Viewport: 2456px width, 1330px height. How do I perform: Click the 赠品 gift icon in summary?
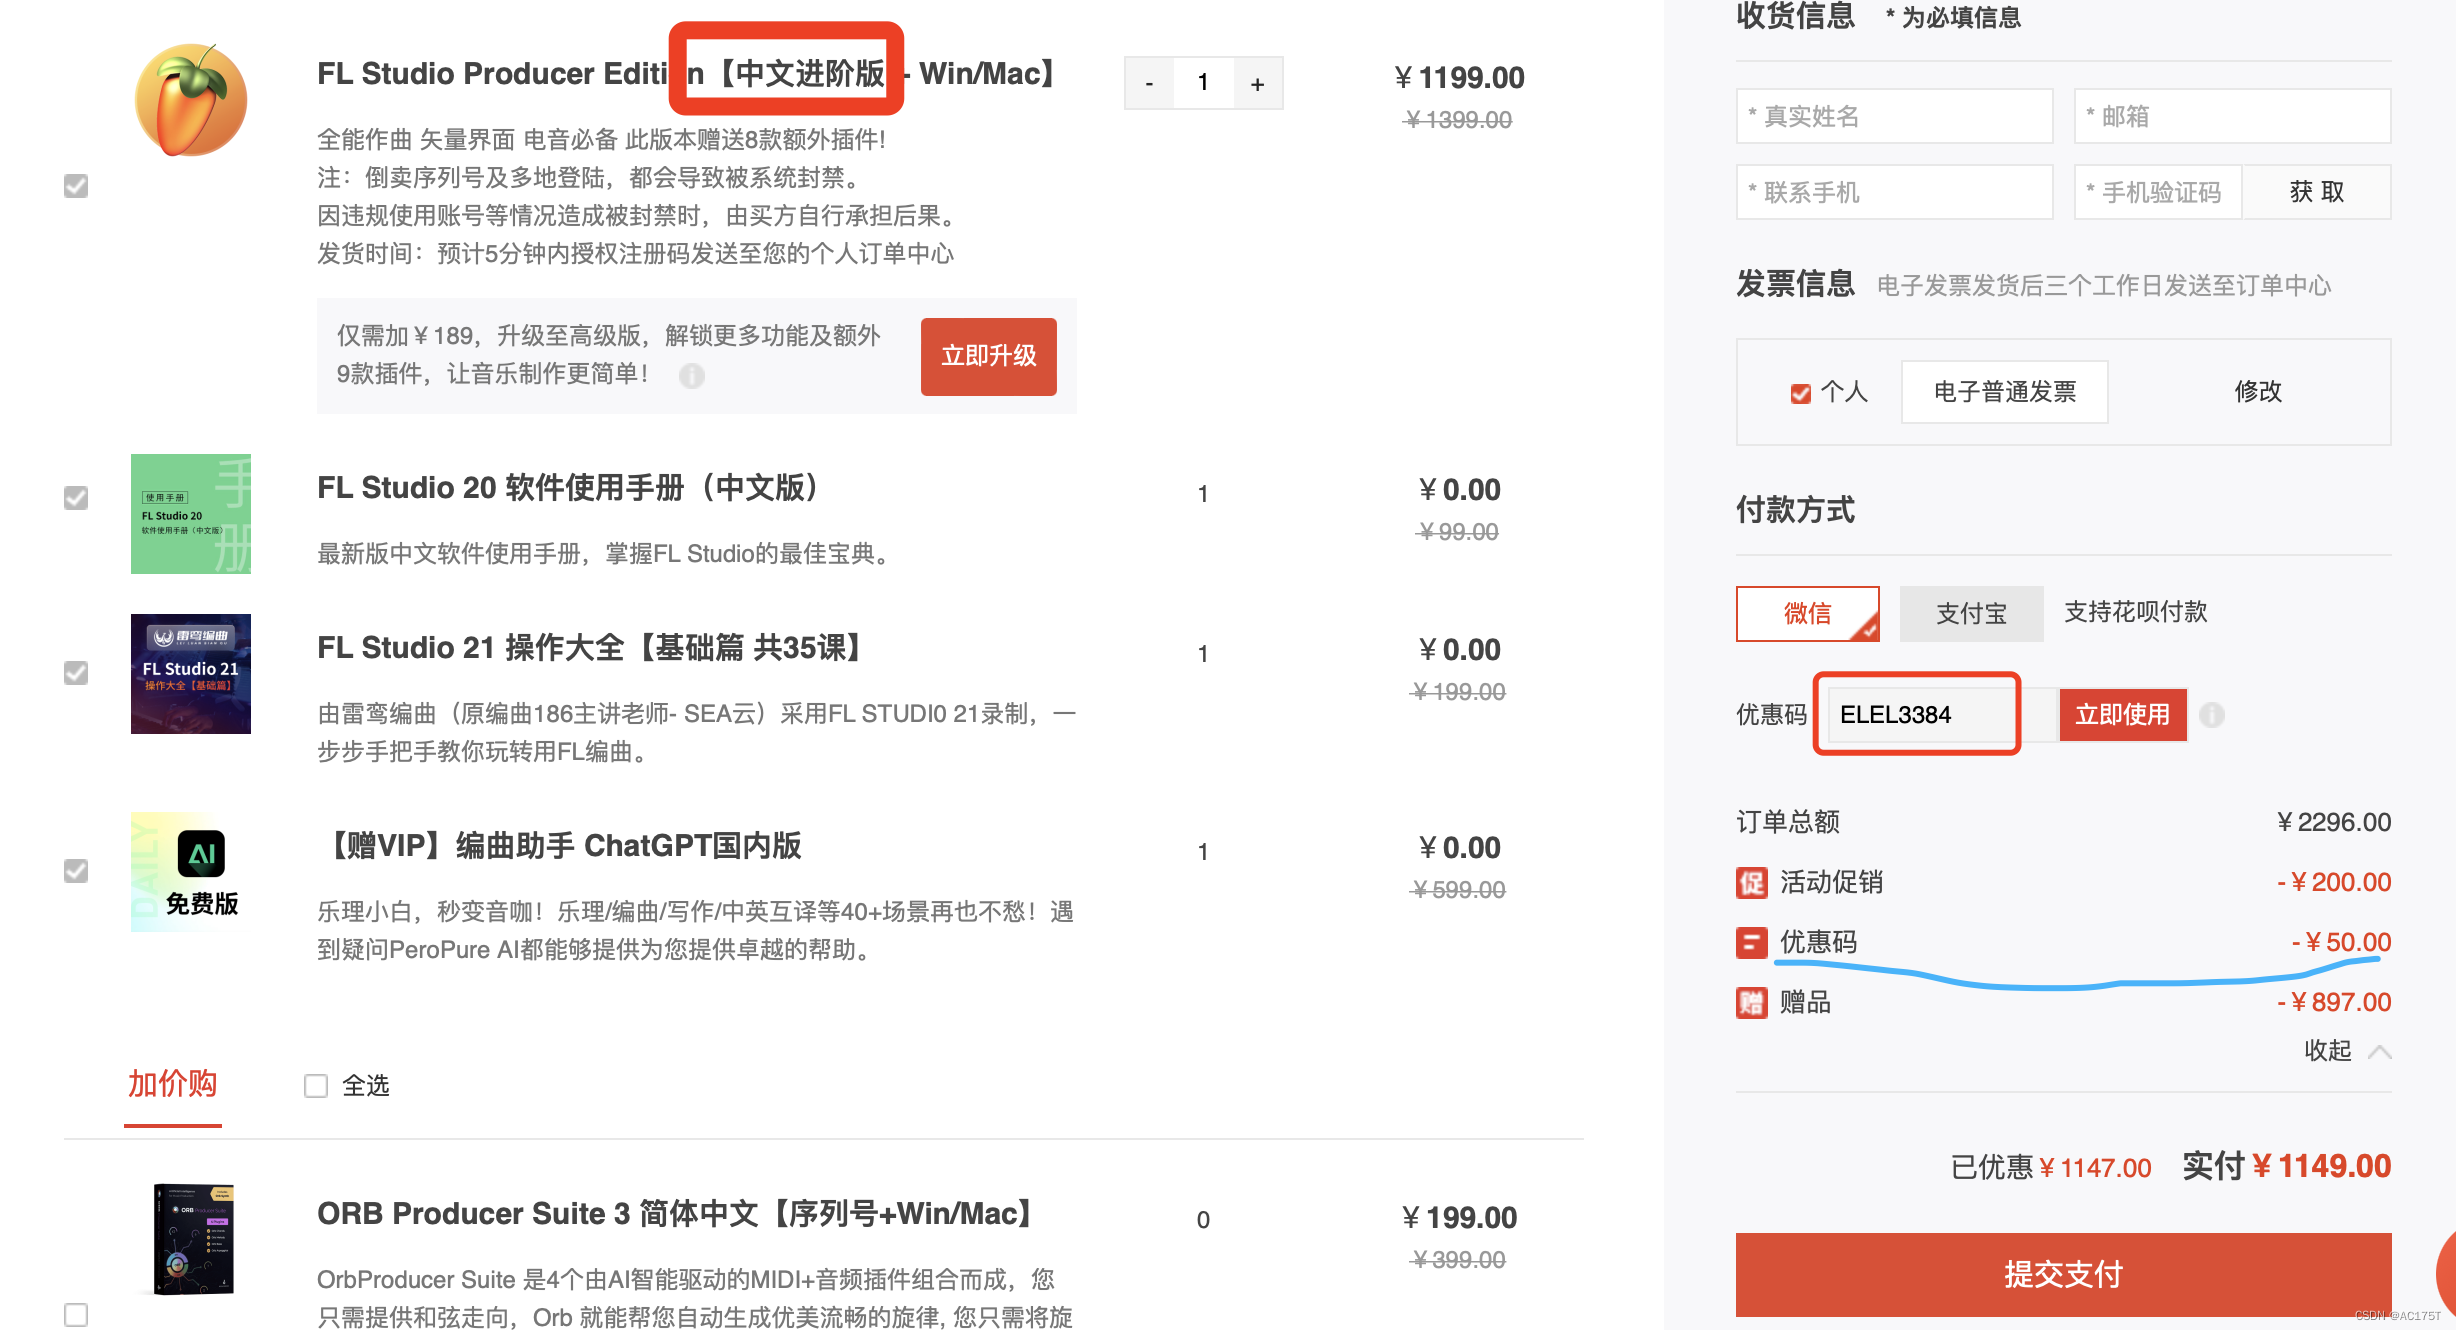coord(1752,1002)
